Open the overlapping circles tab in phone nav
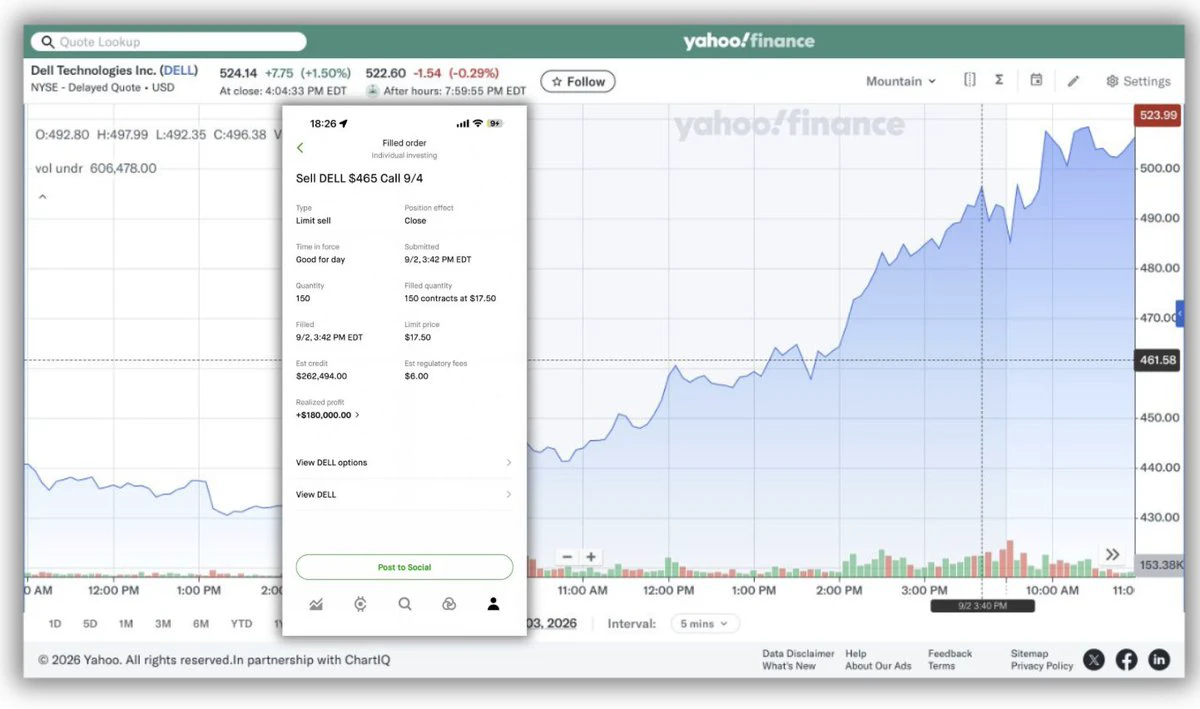1200x709 pixels. tap(449, 604)
